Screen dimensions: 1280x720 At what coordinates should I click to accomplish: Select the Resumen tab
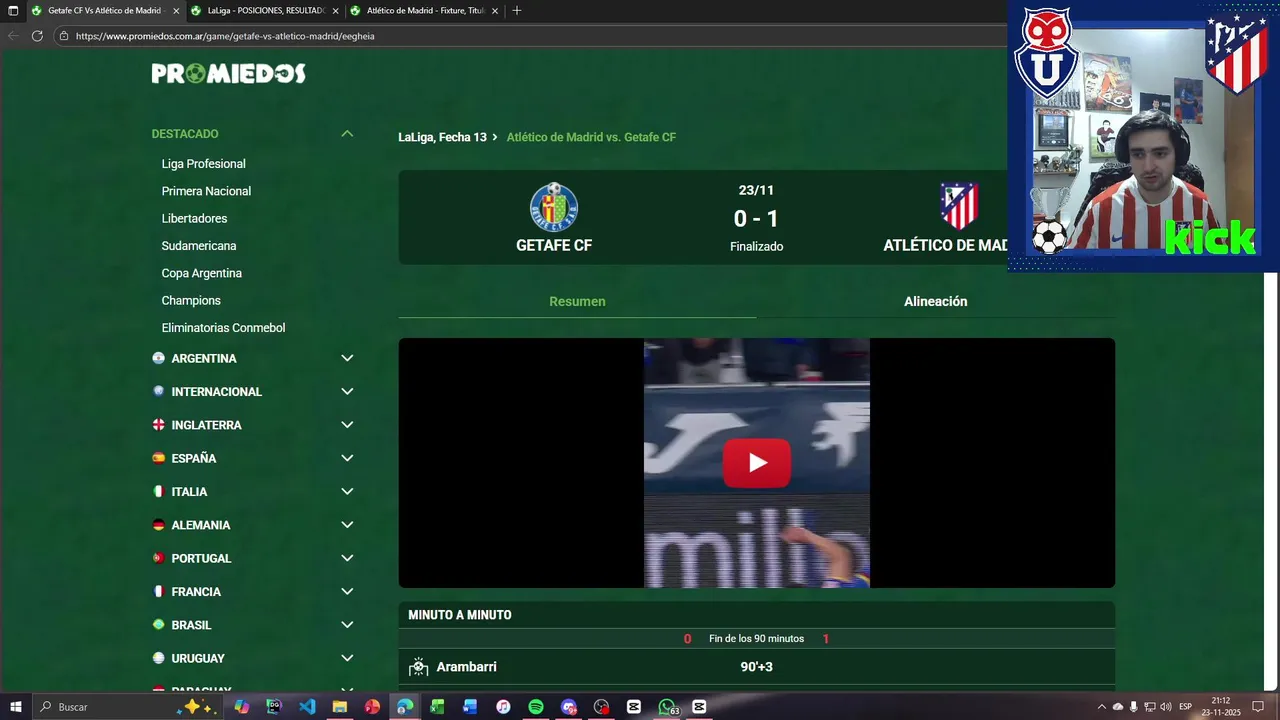577,301
